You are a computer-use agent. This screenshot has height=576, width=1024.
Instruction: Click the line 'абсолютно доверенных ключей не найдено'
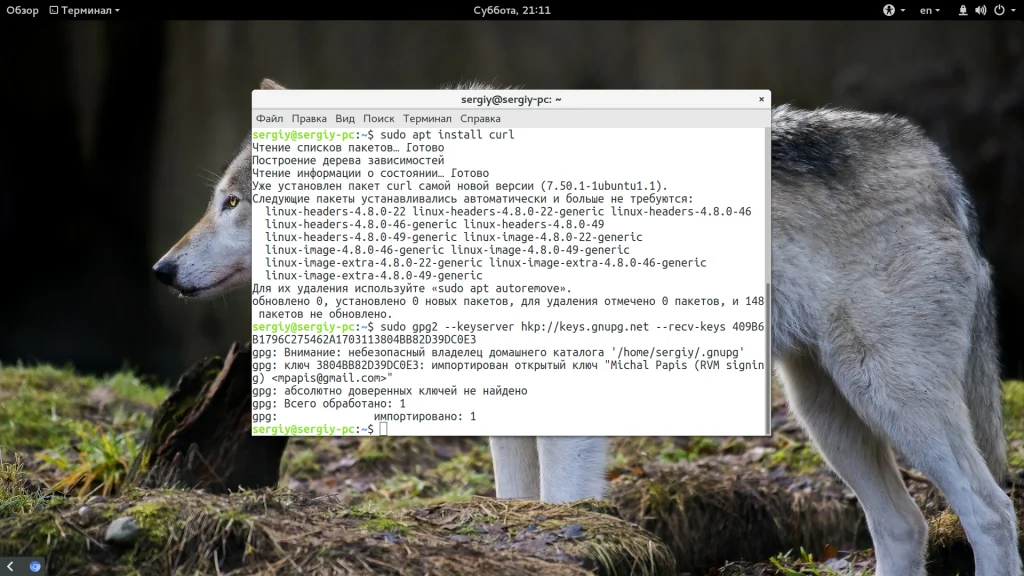[406, 391]
